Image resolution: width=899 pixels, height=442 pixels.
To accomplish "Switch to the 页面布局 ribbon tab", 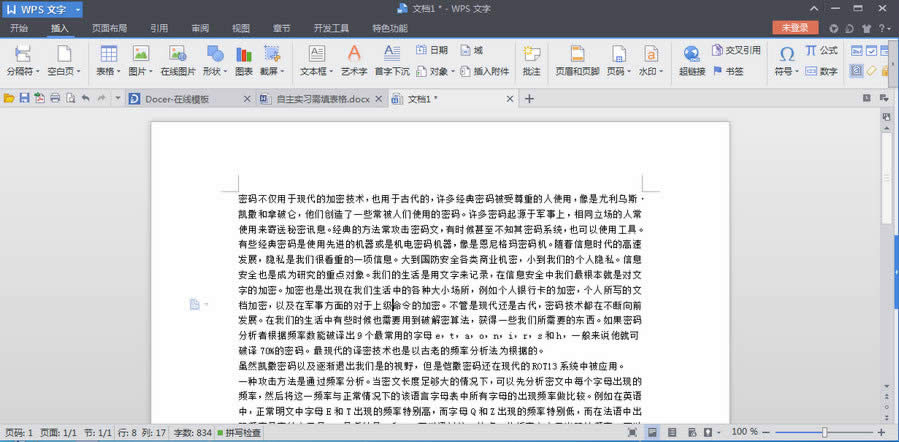I will [110, 28].
